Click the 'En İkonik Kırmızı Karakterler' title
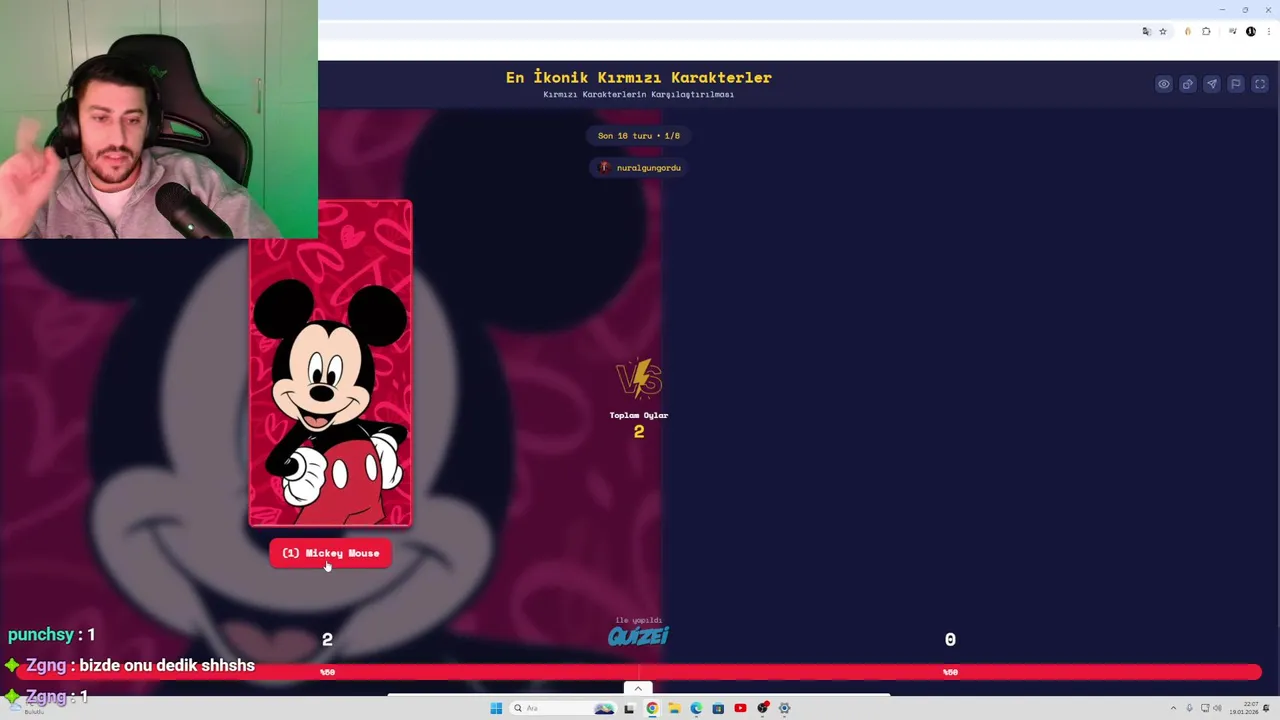This screenshot has width=1280, height=720. [x=639, y=77]
